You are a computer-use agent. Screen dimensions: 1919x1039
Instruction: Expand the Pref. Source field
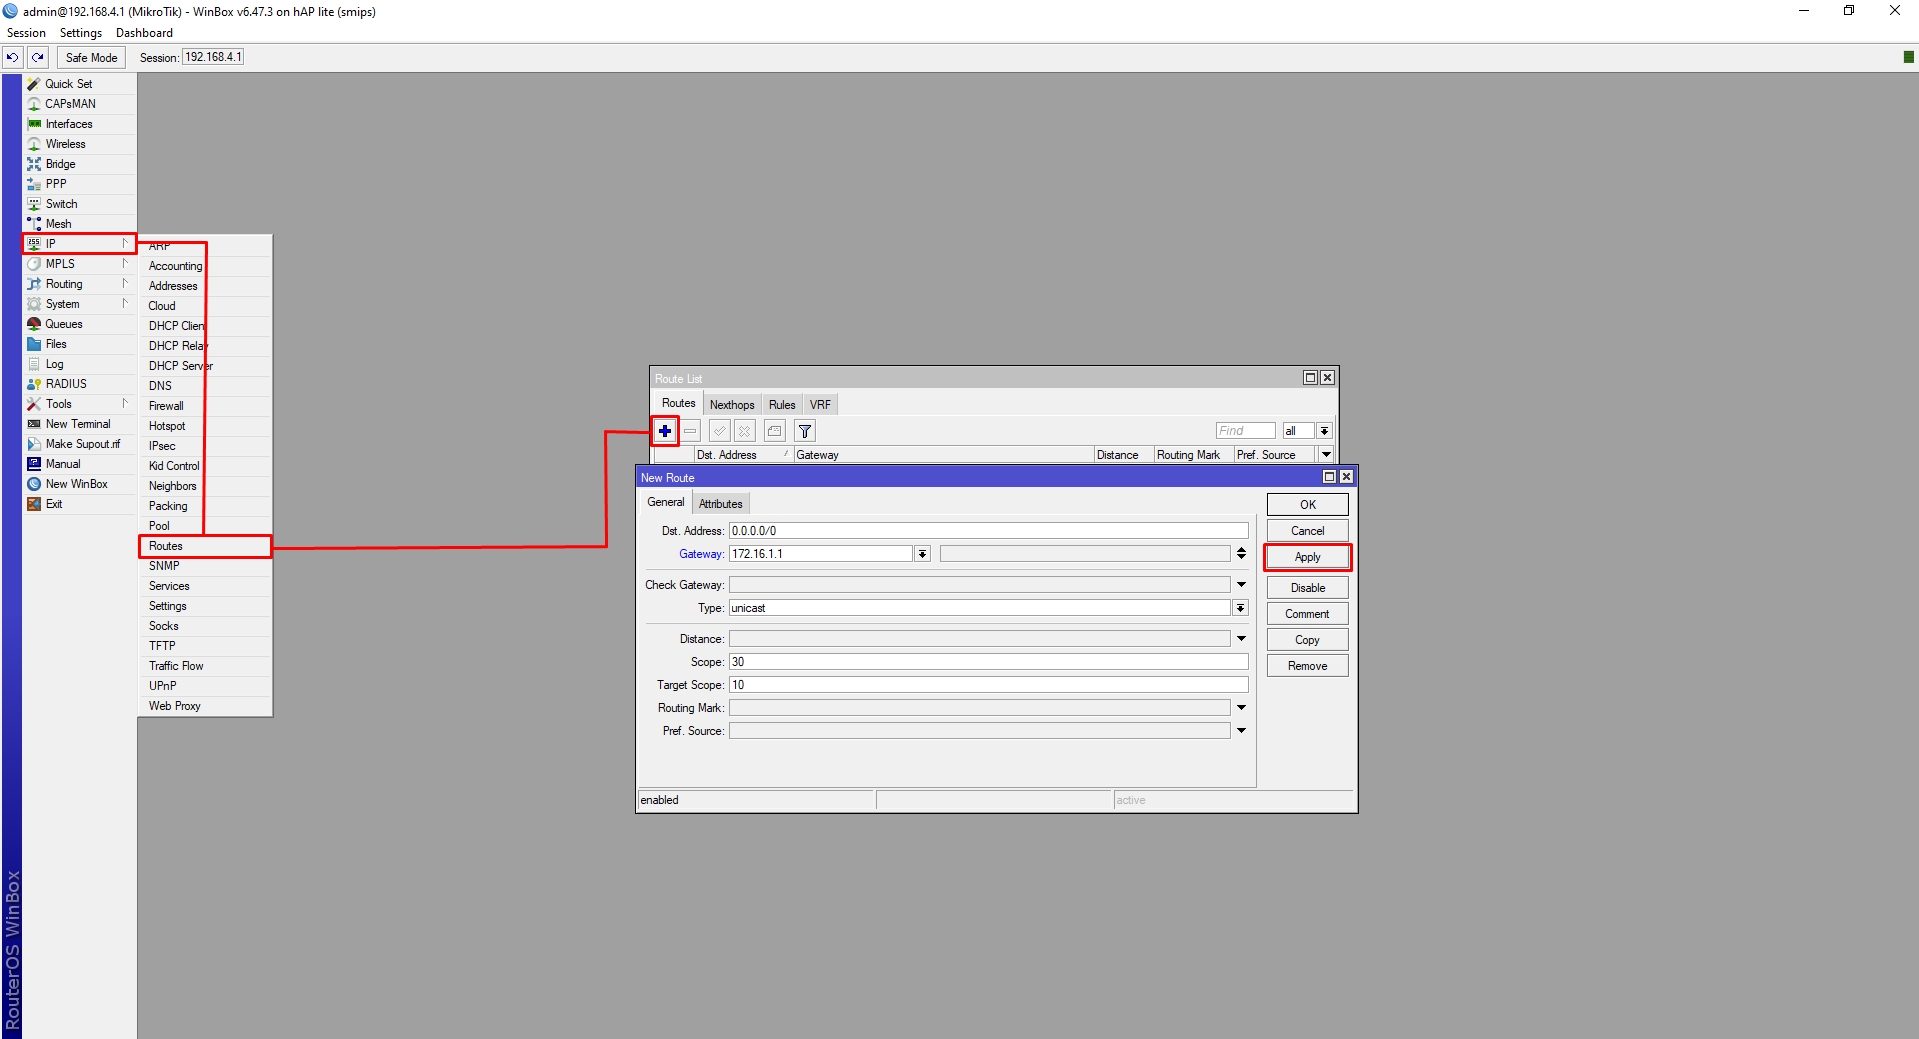point(1241,731)
